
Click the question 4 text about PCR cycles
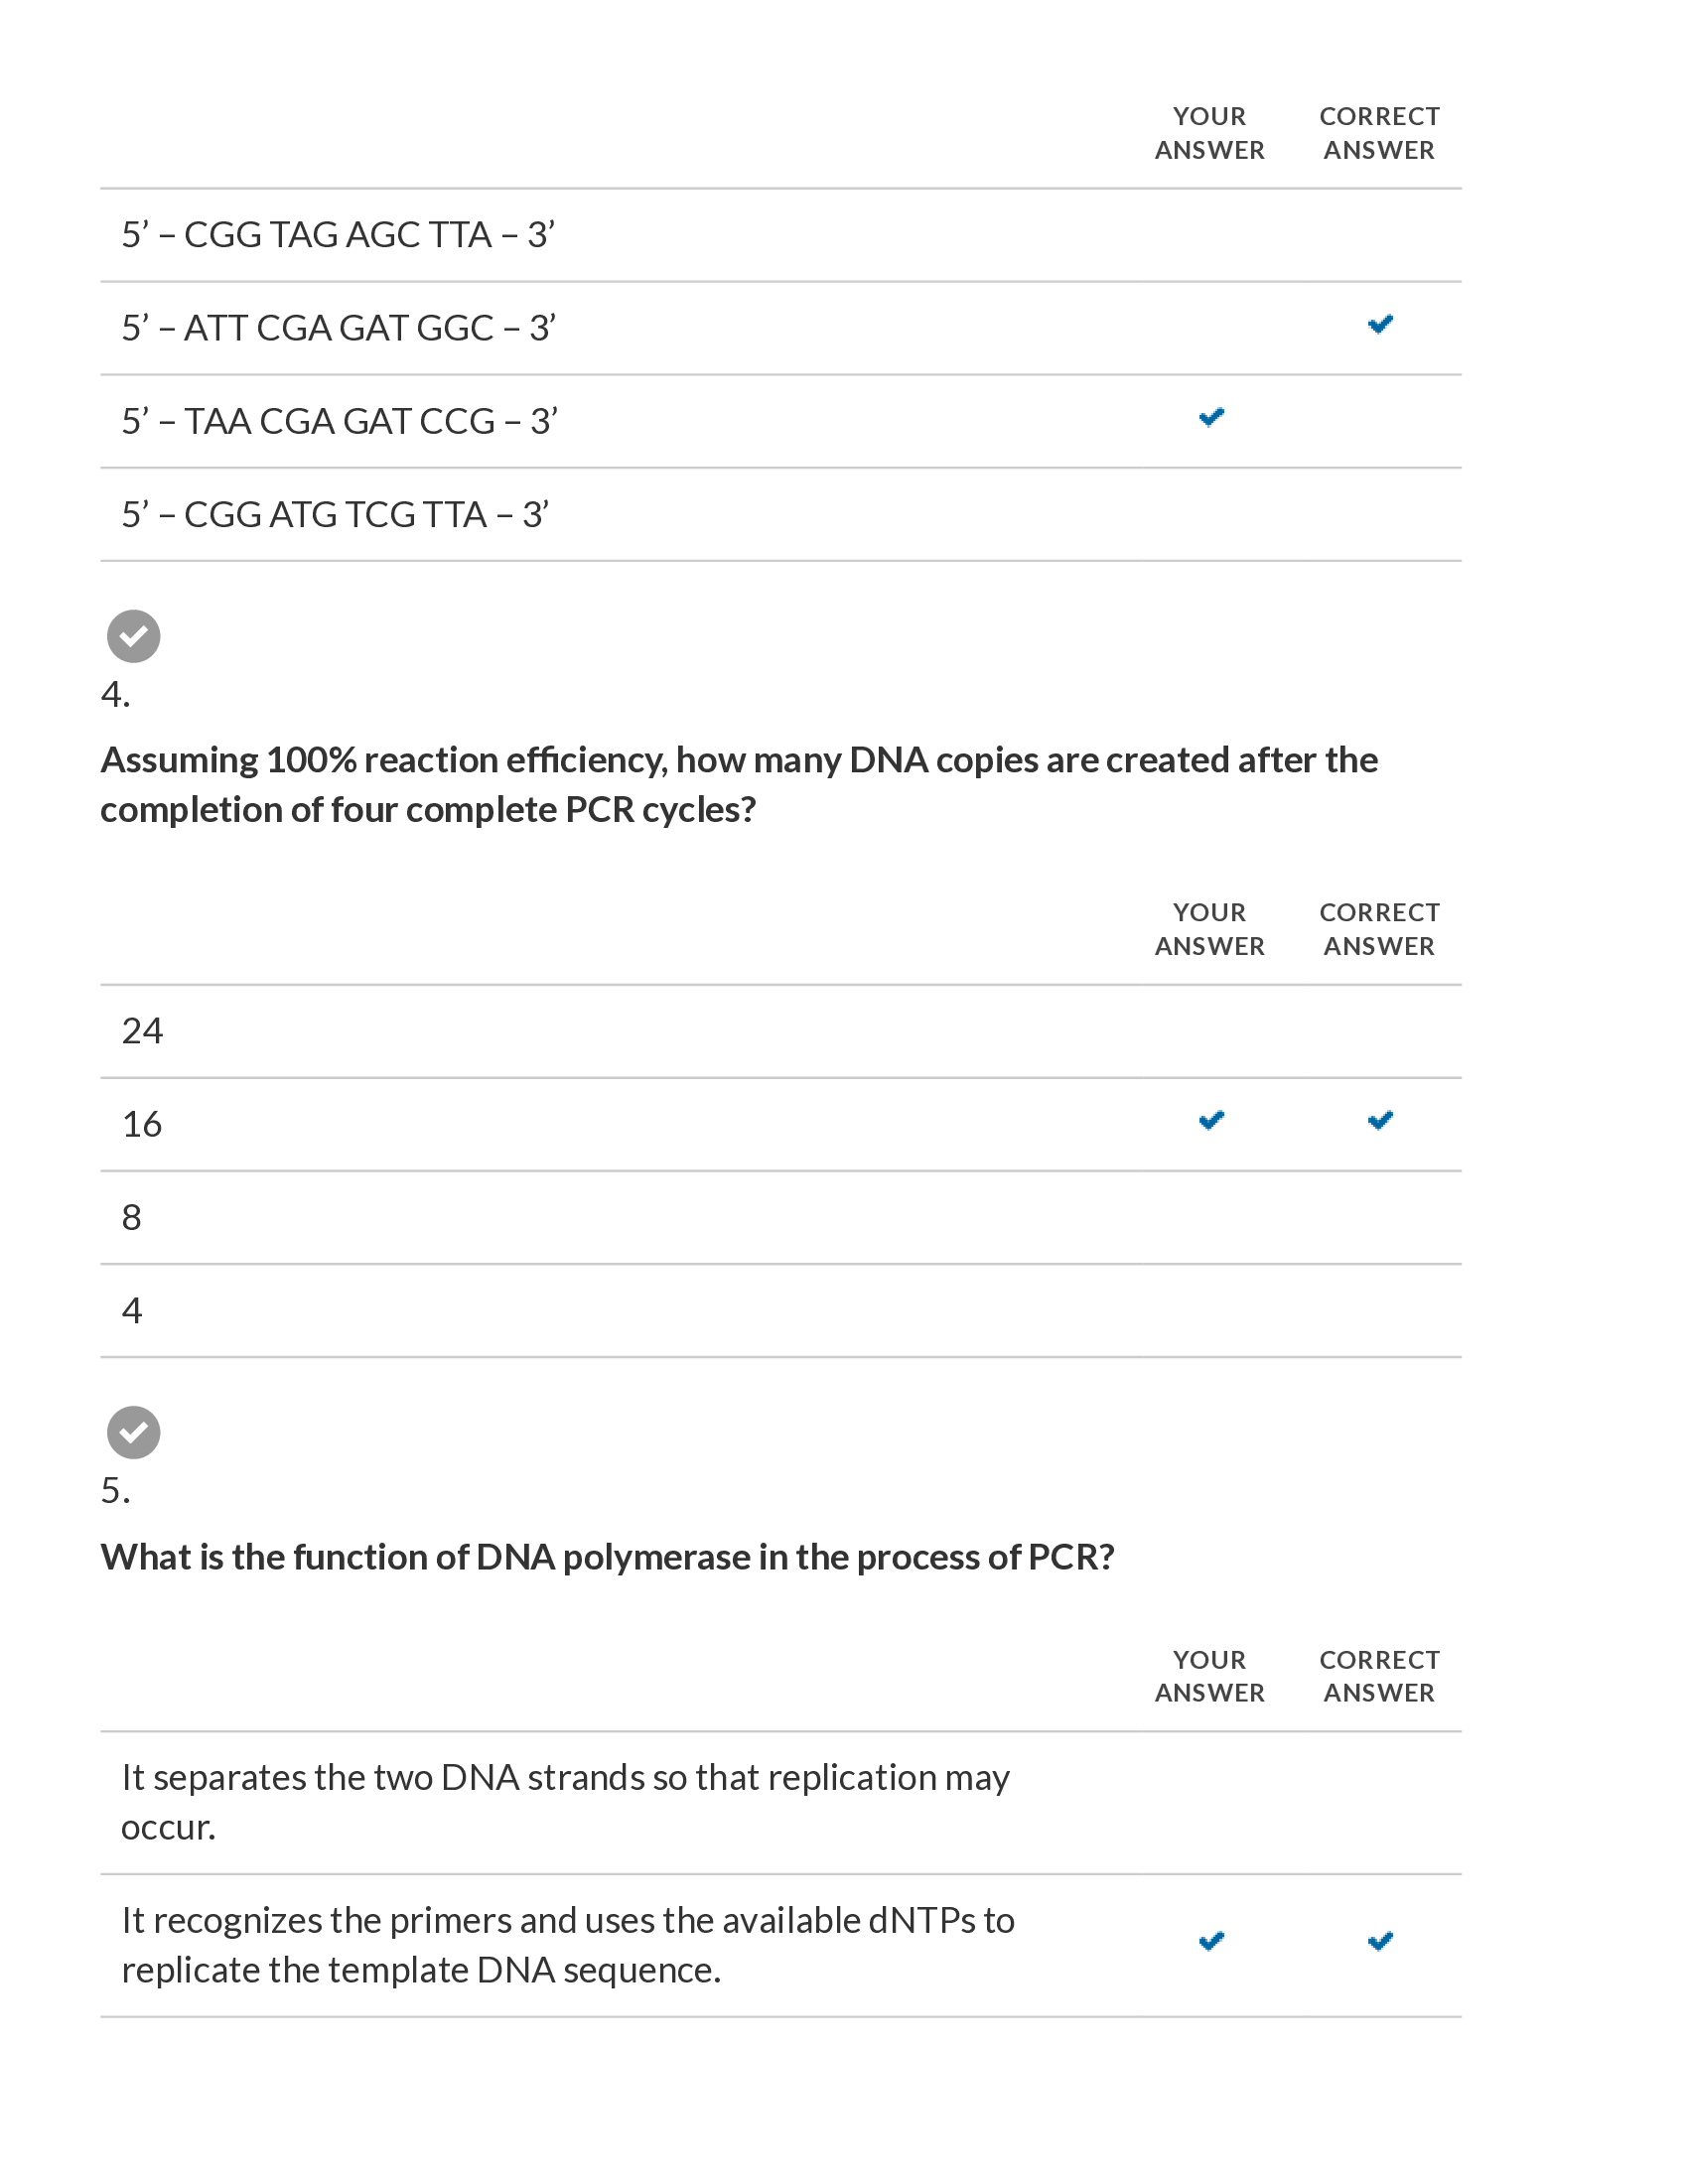738,785
